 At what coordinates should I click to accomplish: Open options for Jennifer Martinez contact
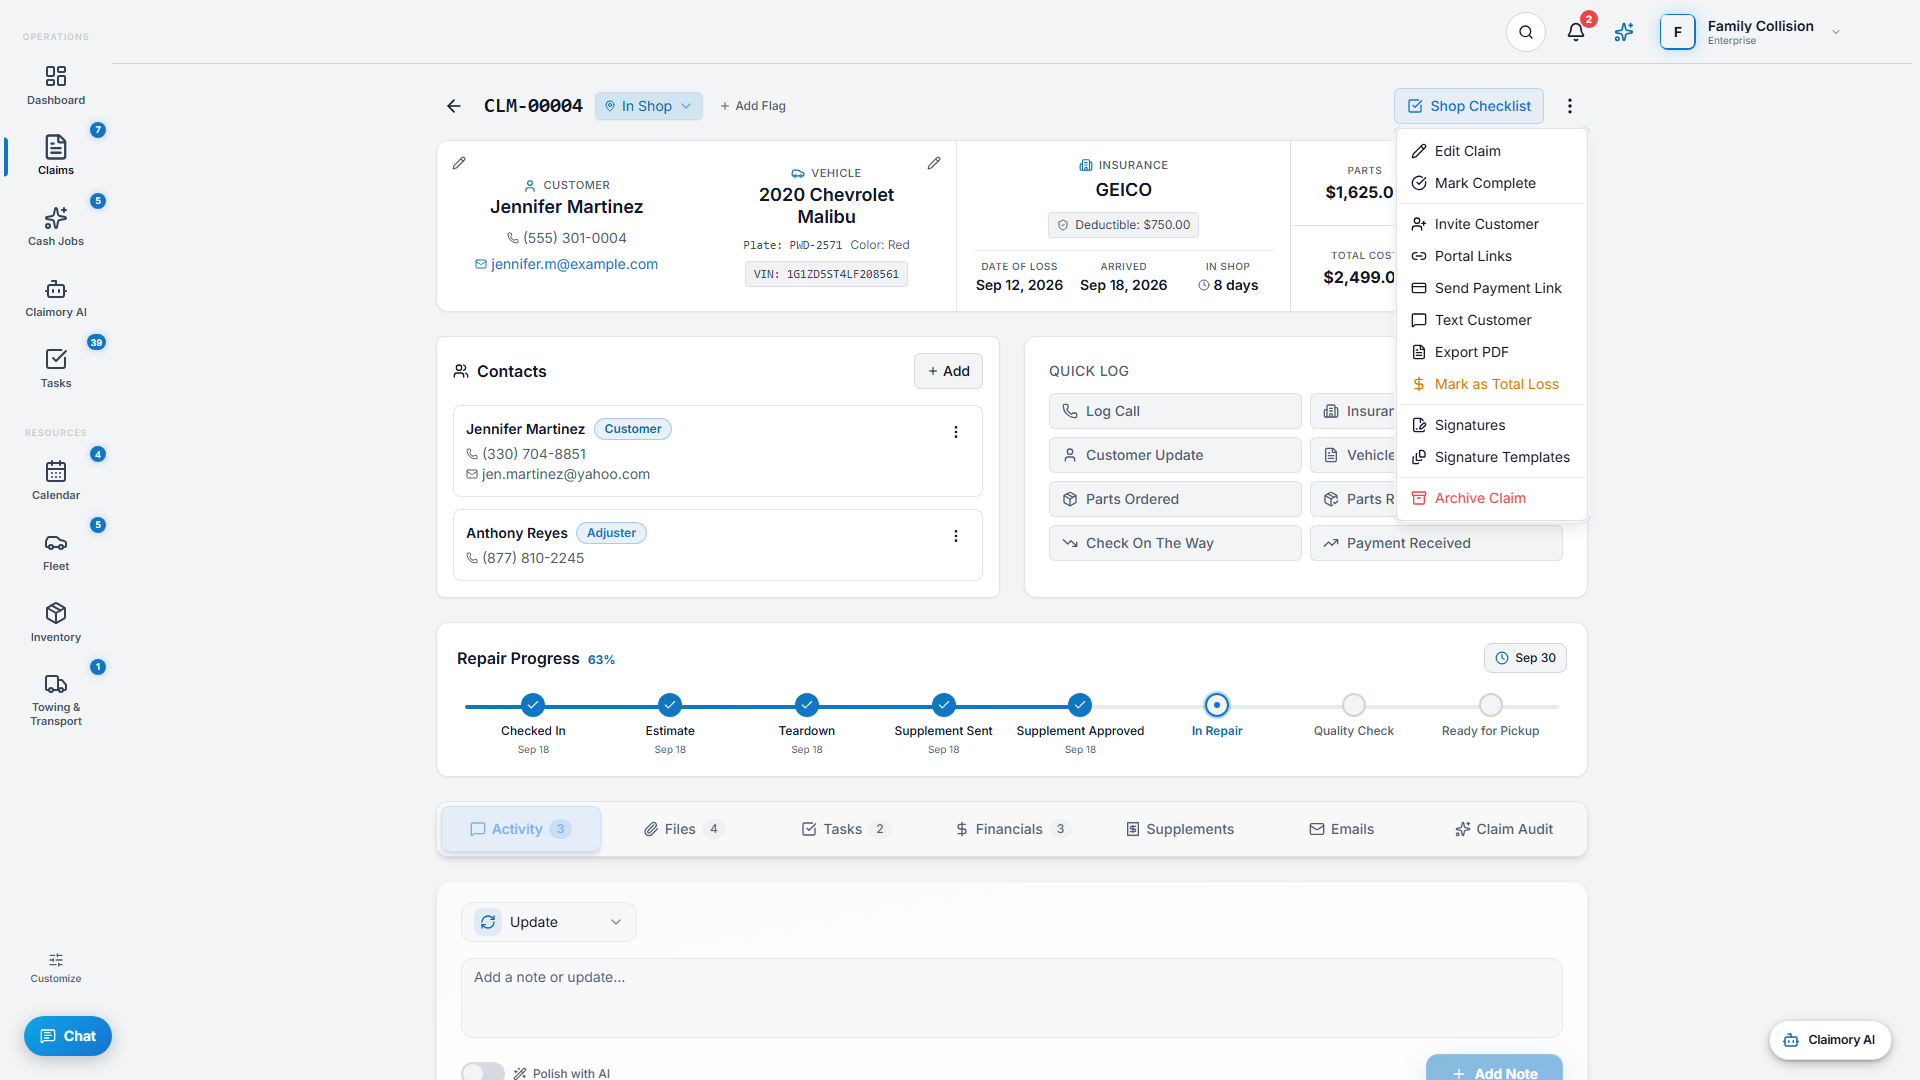(x=956, y=432)
